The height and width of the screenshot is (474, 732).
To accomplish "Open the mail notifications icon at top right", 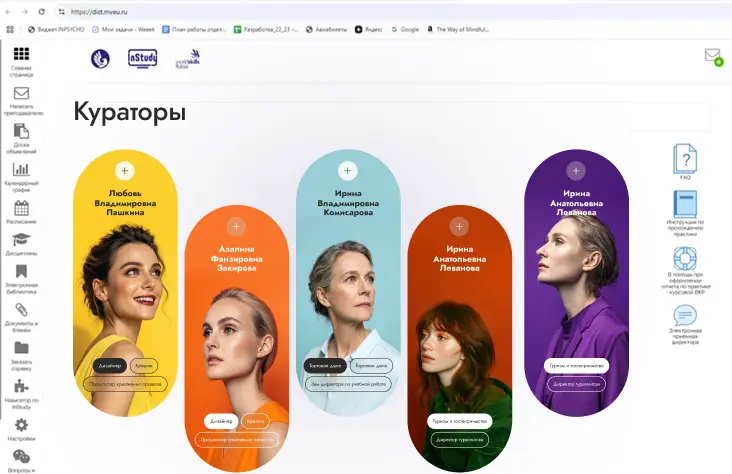I will [713, 56].
